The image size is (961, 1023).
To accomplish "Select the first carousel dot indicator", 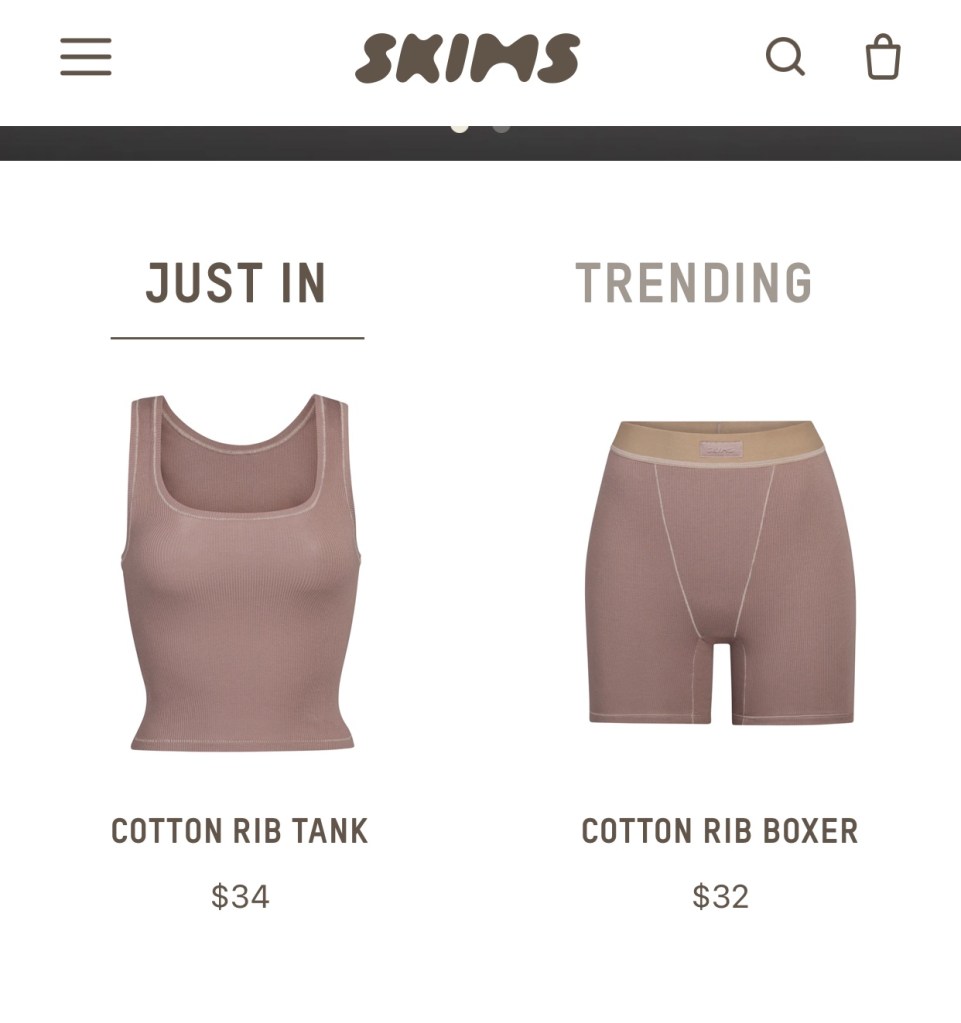I will pos(460,128).
